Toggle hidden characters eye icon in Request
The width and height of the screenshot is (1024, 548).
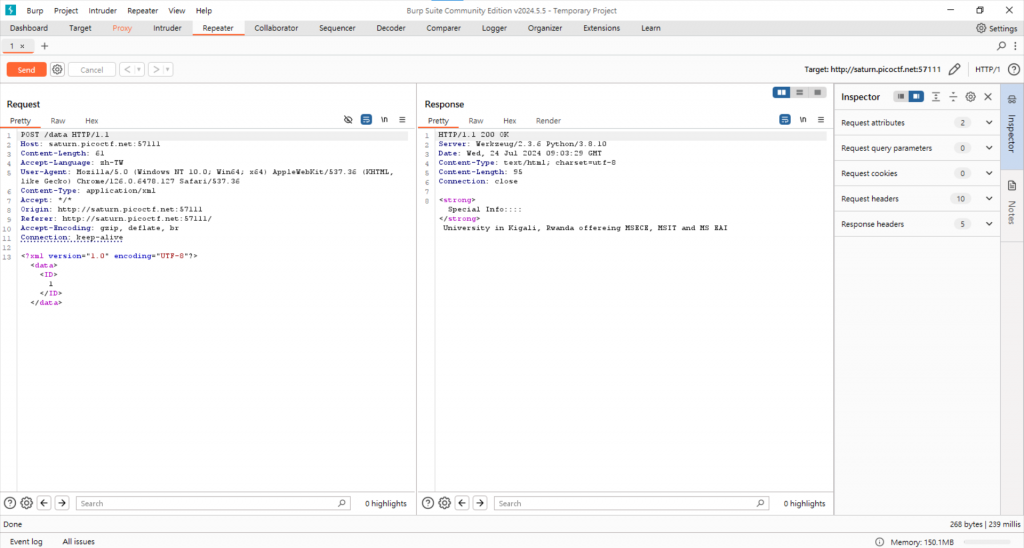[x=348, y=120]
